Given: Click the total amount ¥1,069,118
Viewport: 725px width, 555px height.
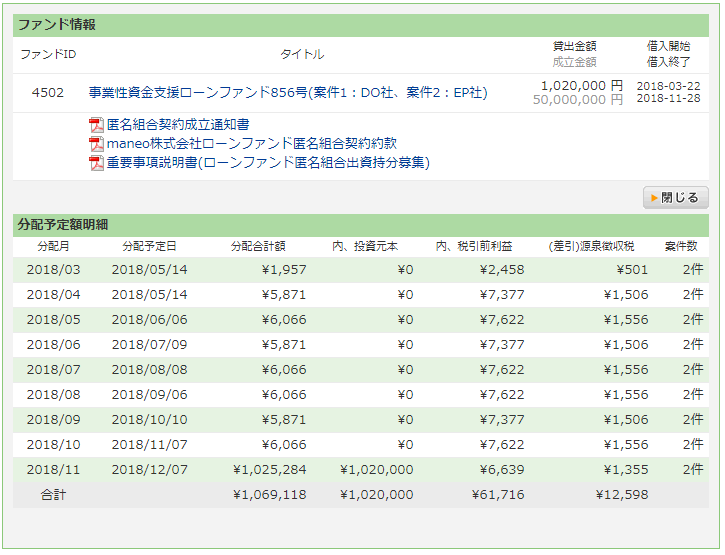Looking at the screenshot, I should click(269, 495).
